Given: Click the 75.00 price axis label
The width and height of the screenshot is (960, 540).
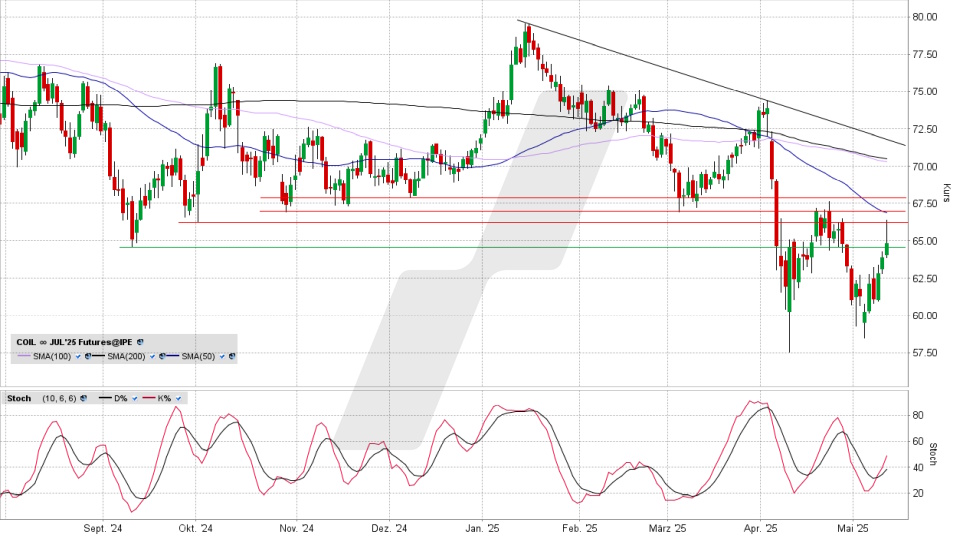Looking at the screenshot, I should point(924,92).
